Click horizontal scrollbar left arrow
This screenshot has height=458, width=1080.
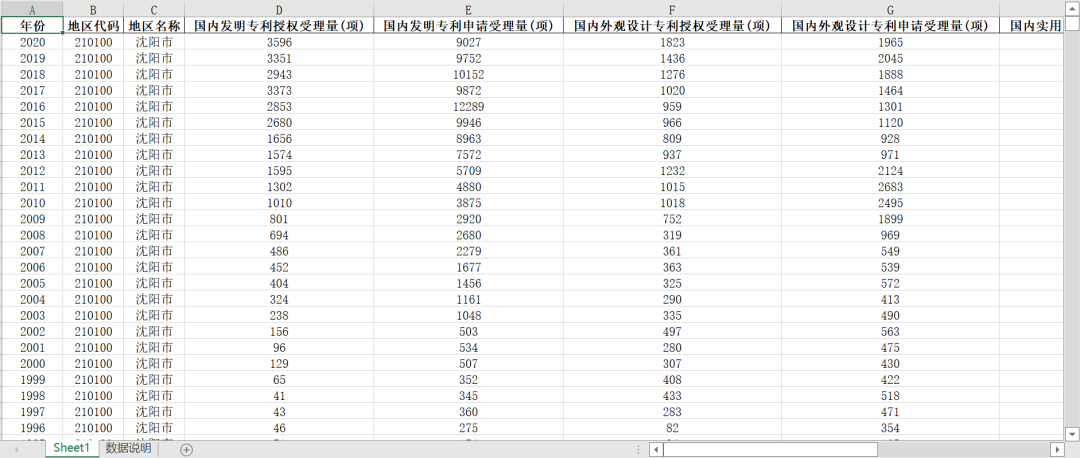(x=656, y=450)
